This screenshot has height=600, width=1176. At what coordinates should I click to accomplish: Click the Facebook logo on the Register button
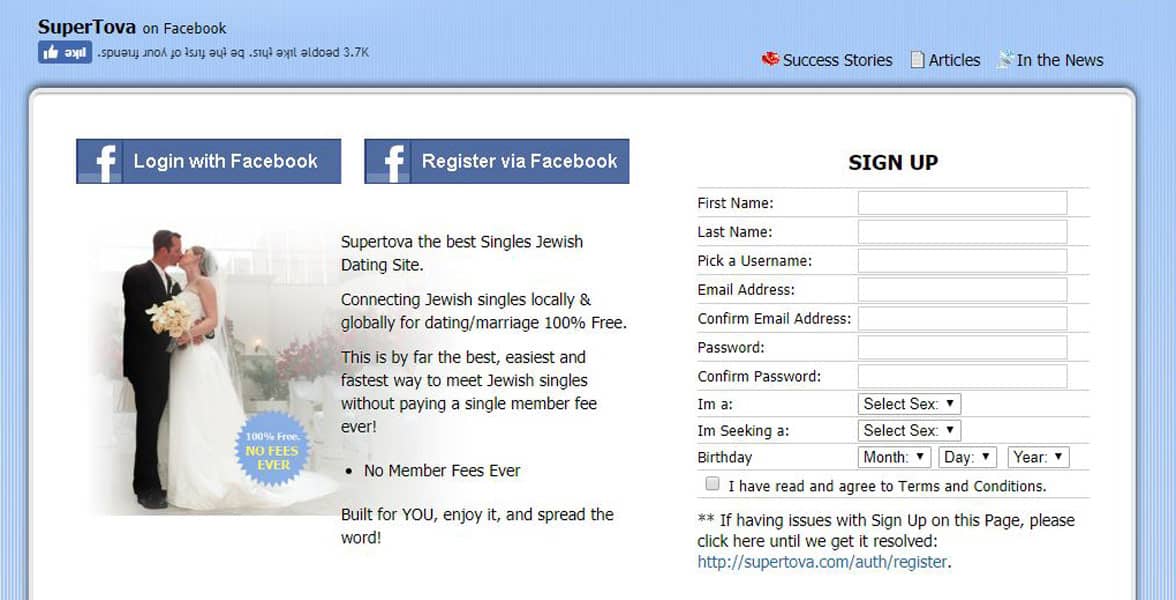387,161
